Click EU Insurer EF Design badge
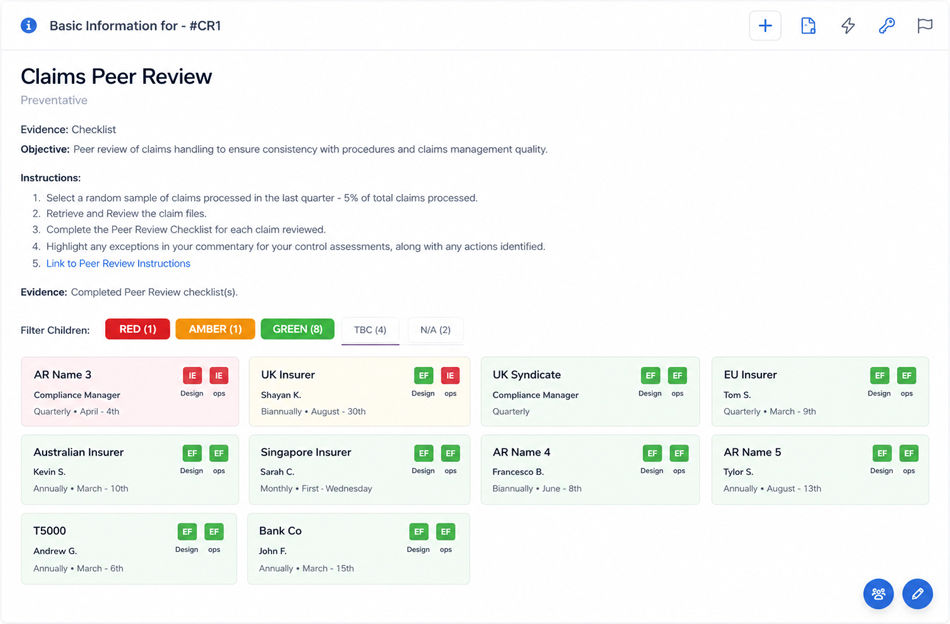Image resolution: width=950 pixels, height=624 pixels. click(880, 376)
